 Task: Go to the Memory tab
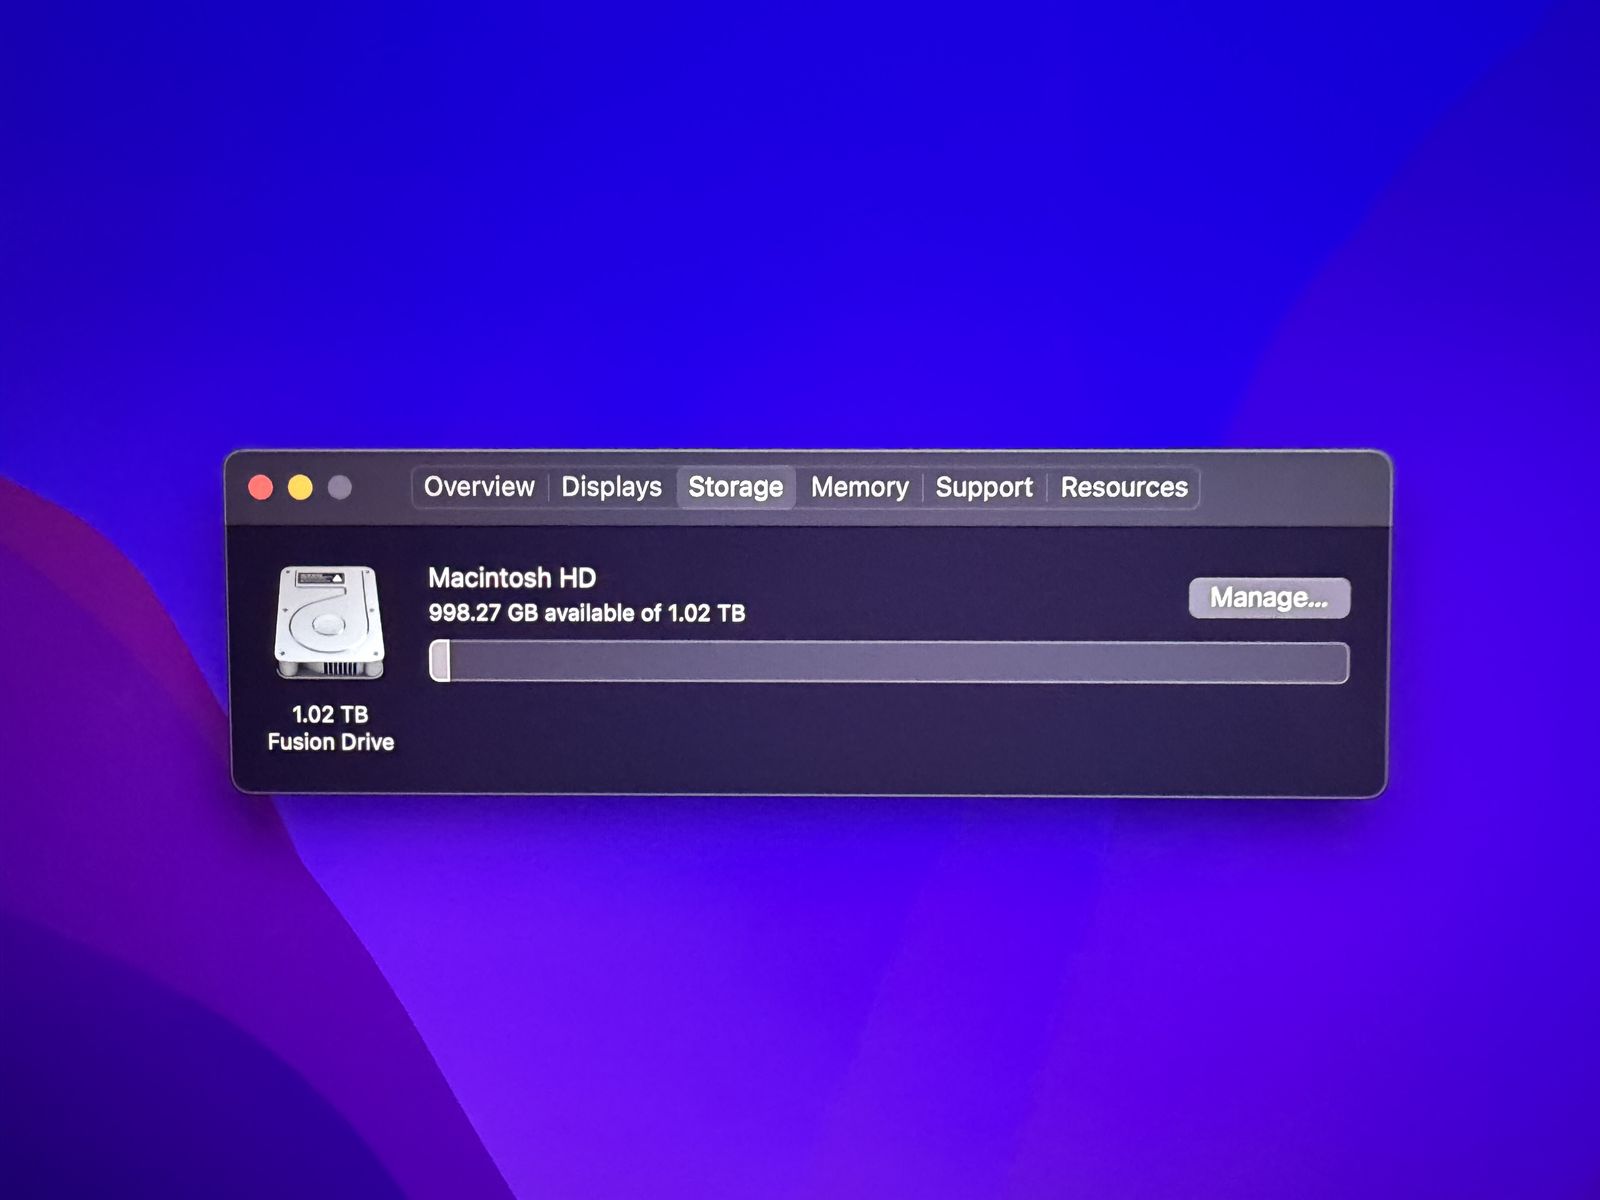tap(859, 487)
